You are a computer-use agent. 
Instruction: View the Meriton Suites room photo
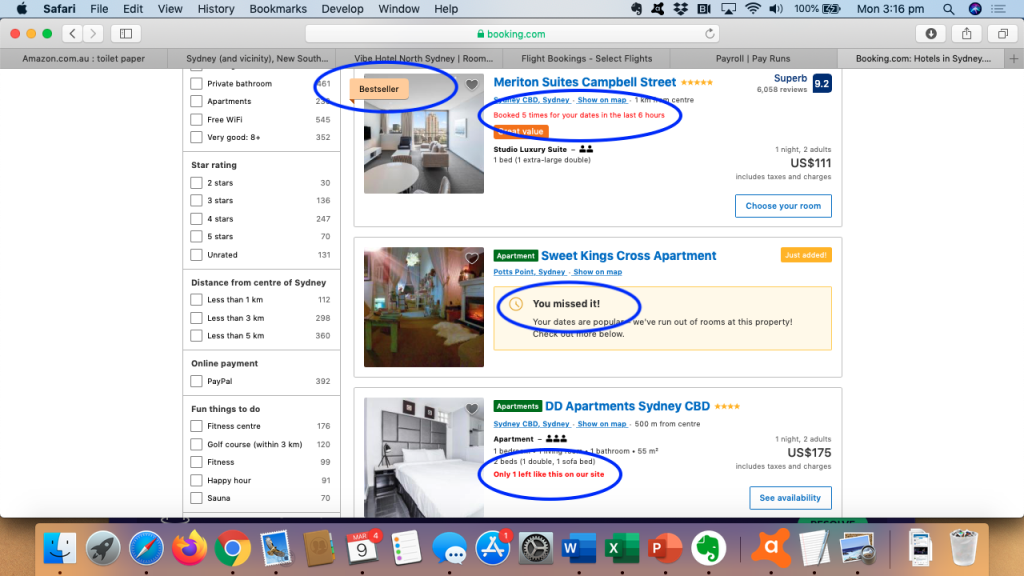pyautogui.click(x=424, y=134)
